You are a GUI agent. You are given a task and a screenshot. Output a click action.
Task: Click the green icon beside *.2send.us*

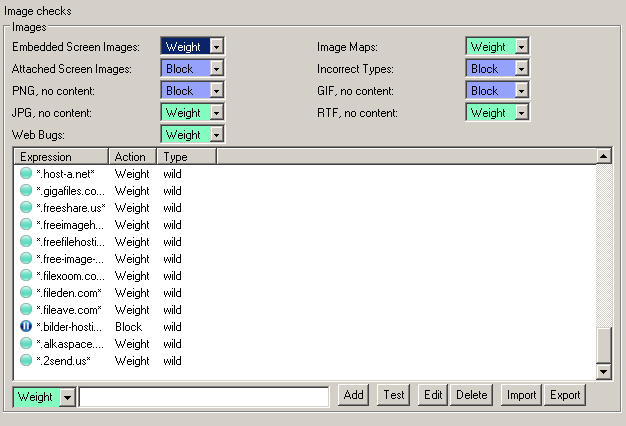(x=26, y=361)
